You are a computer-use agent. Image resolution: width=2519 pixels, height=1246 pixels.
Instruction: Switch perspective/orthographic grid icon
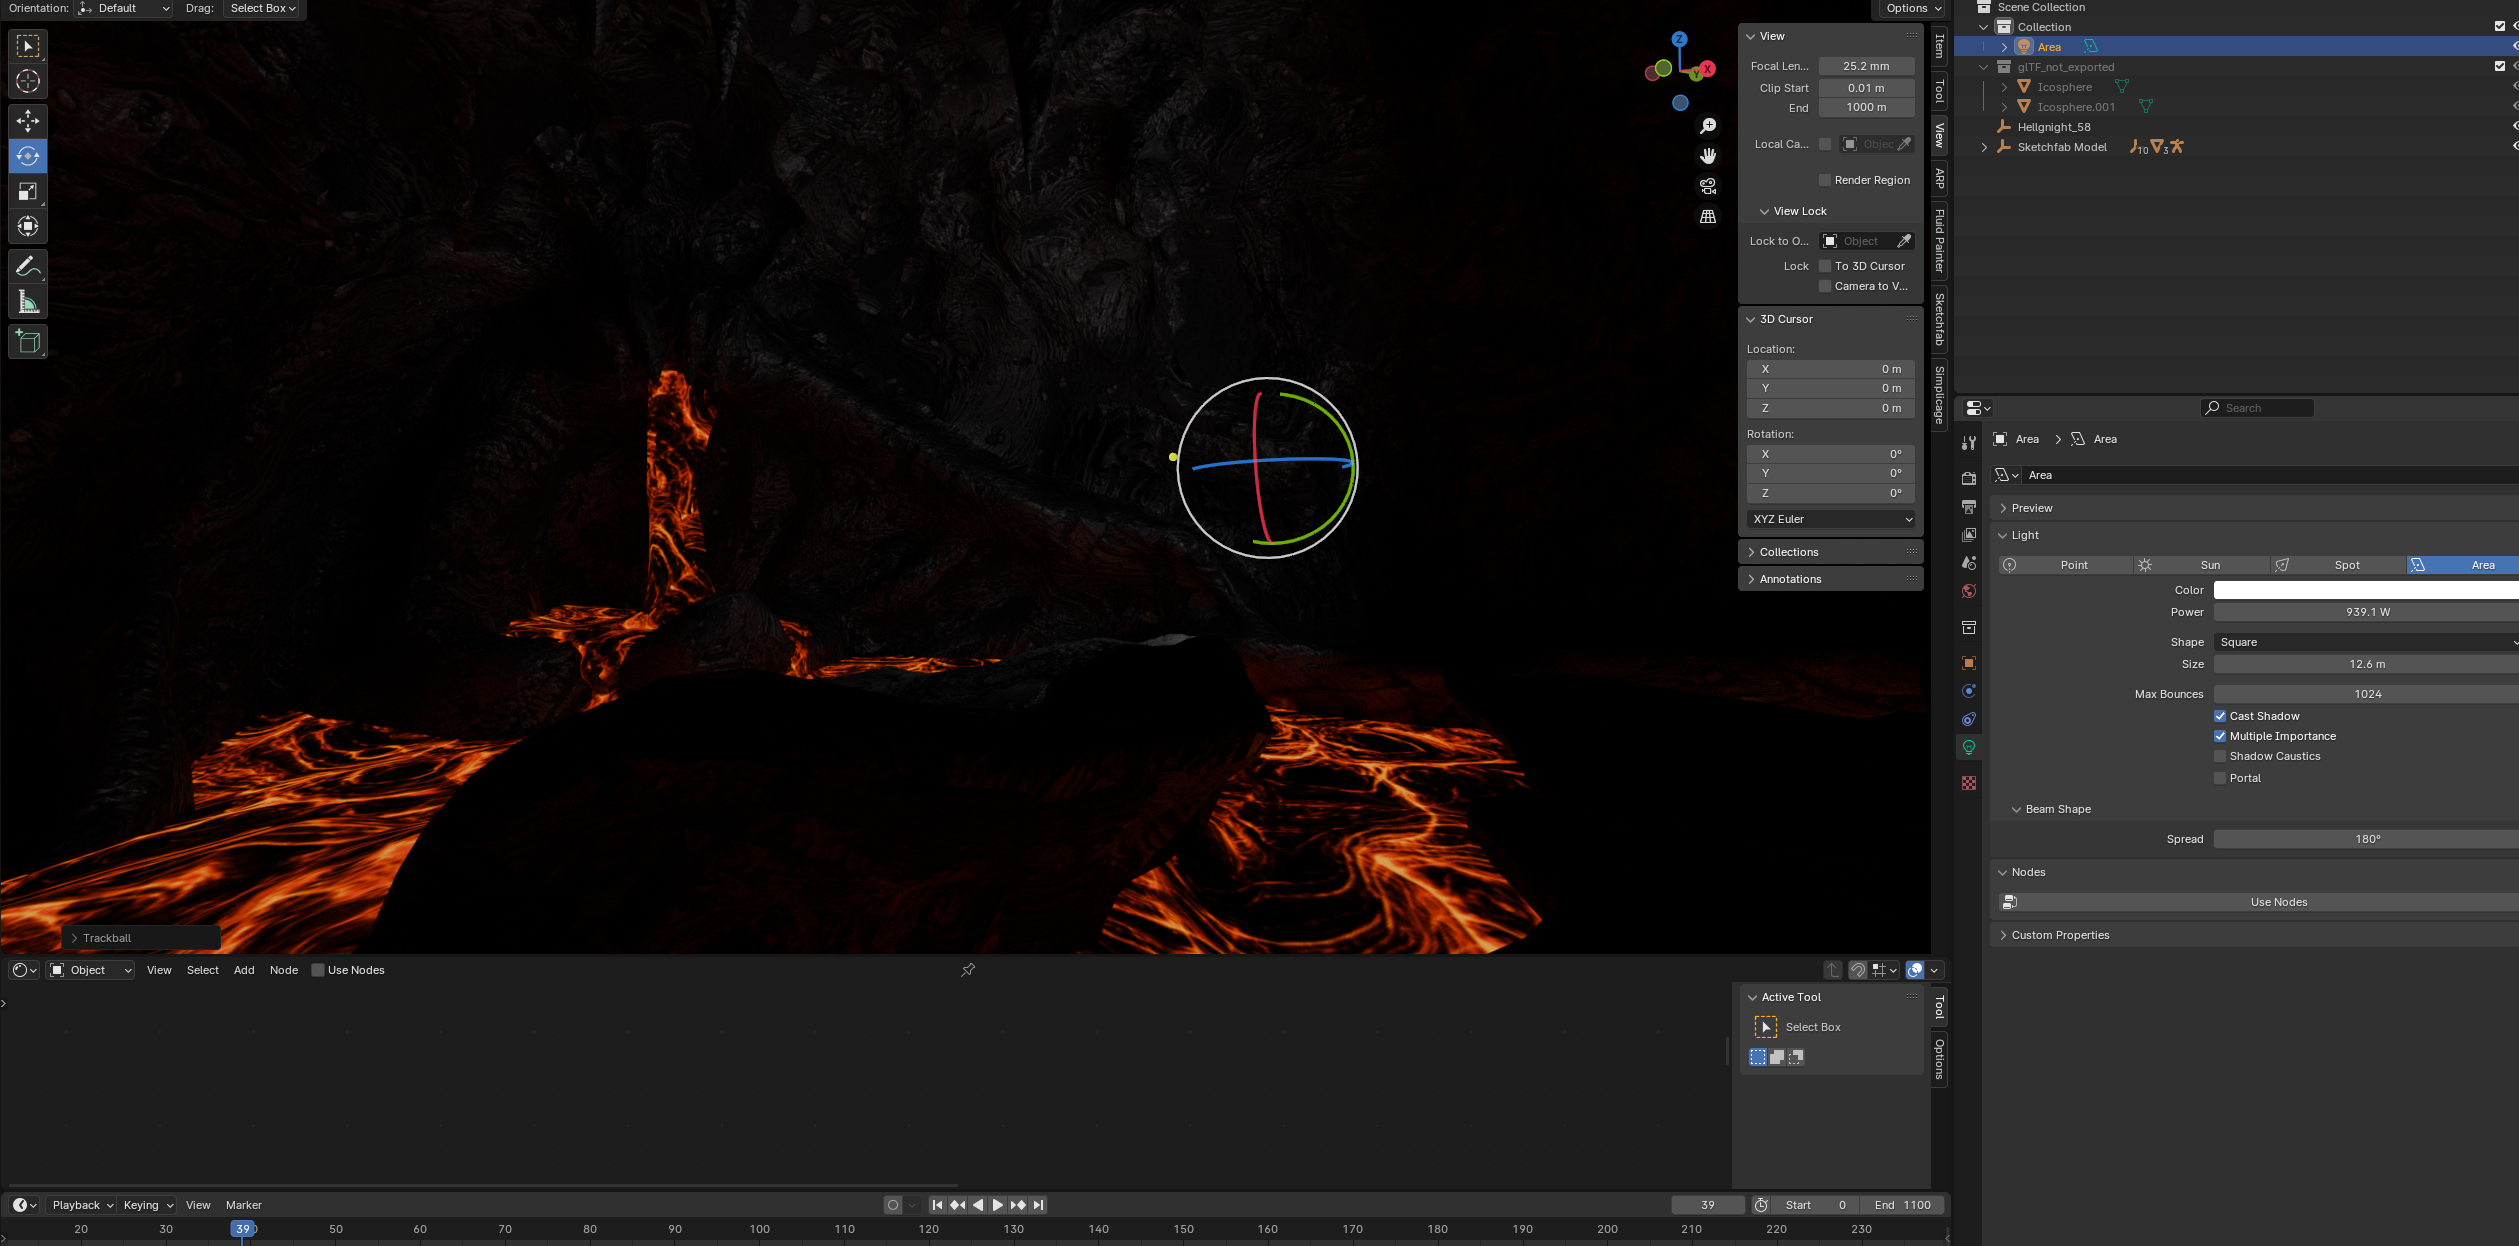click(x=1708, y=216)
